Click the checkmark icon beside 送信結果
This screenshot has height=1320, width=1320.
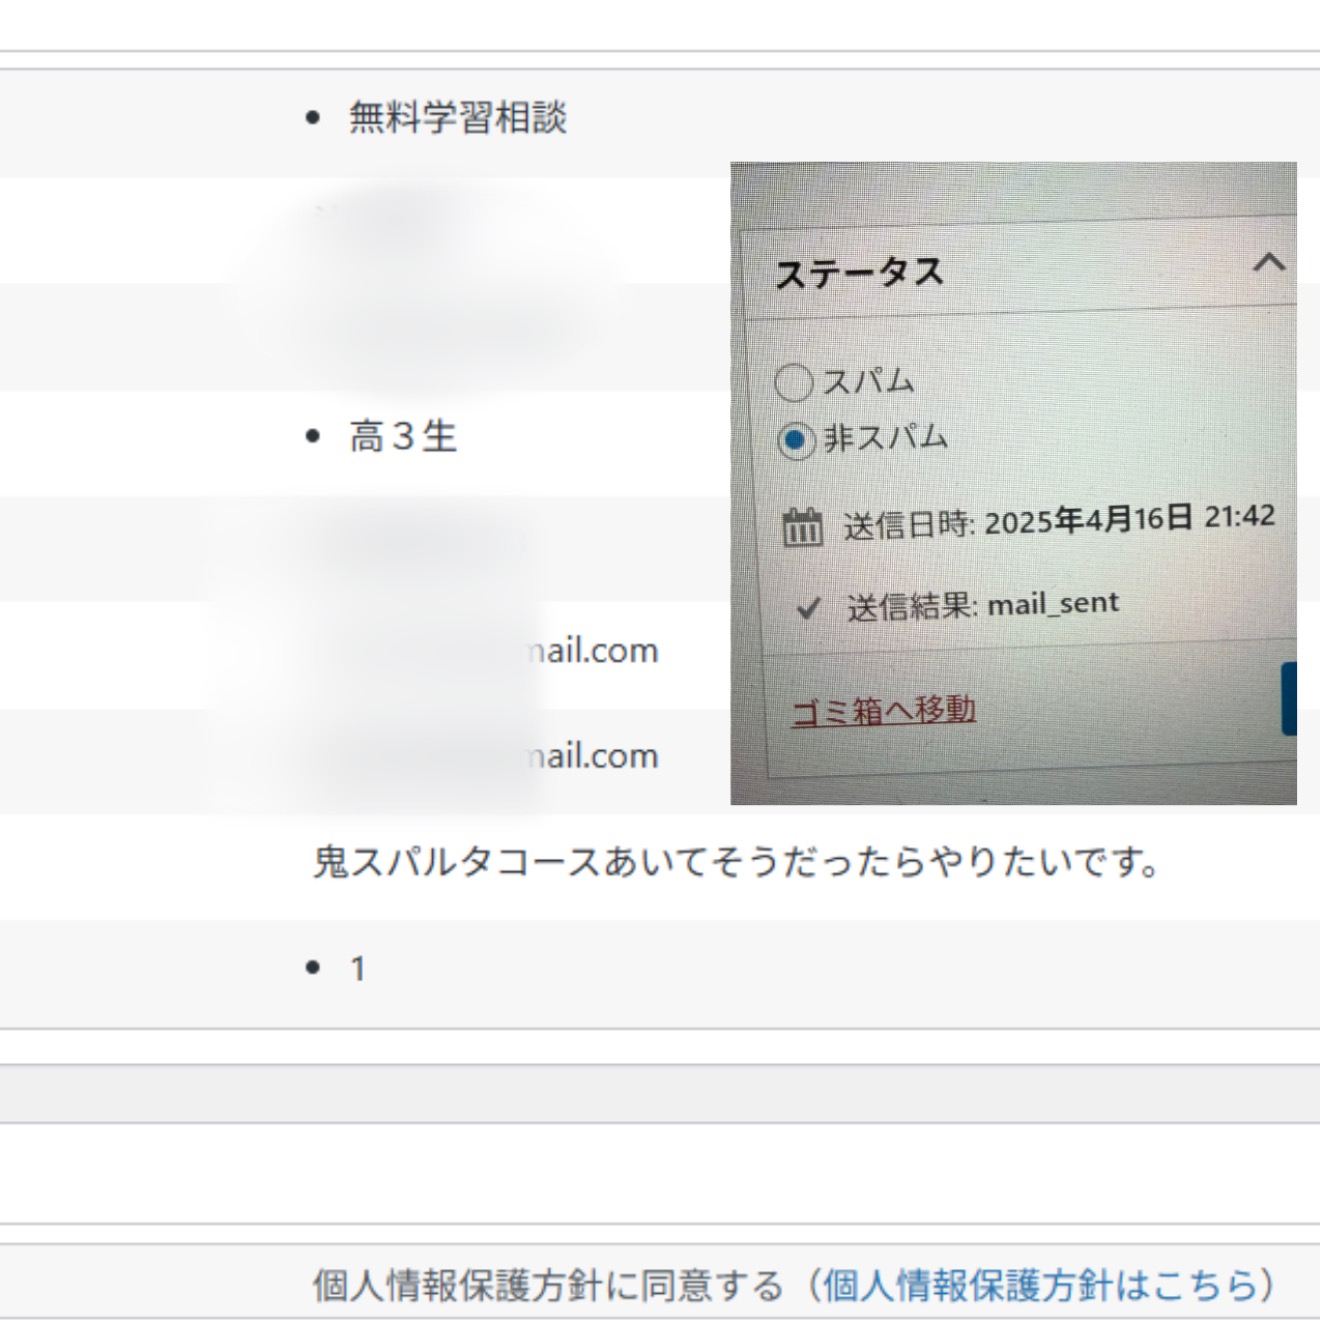(x=808, y=608)
